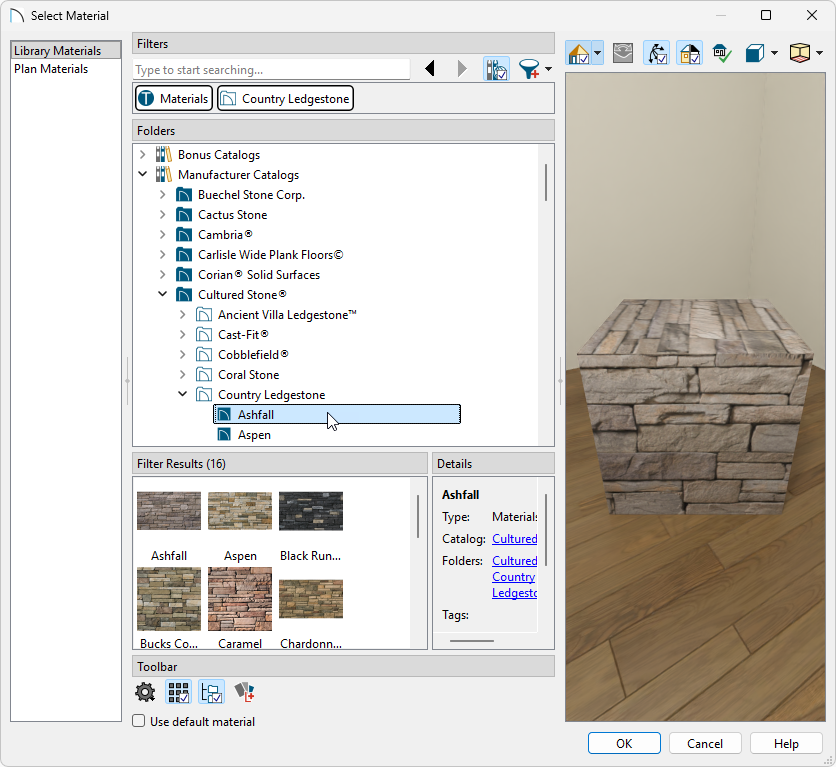Enable the thumbnail grid view in the toolbar
This screenshot has height=767, width=836.
(178, 691)
